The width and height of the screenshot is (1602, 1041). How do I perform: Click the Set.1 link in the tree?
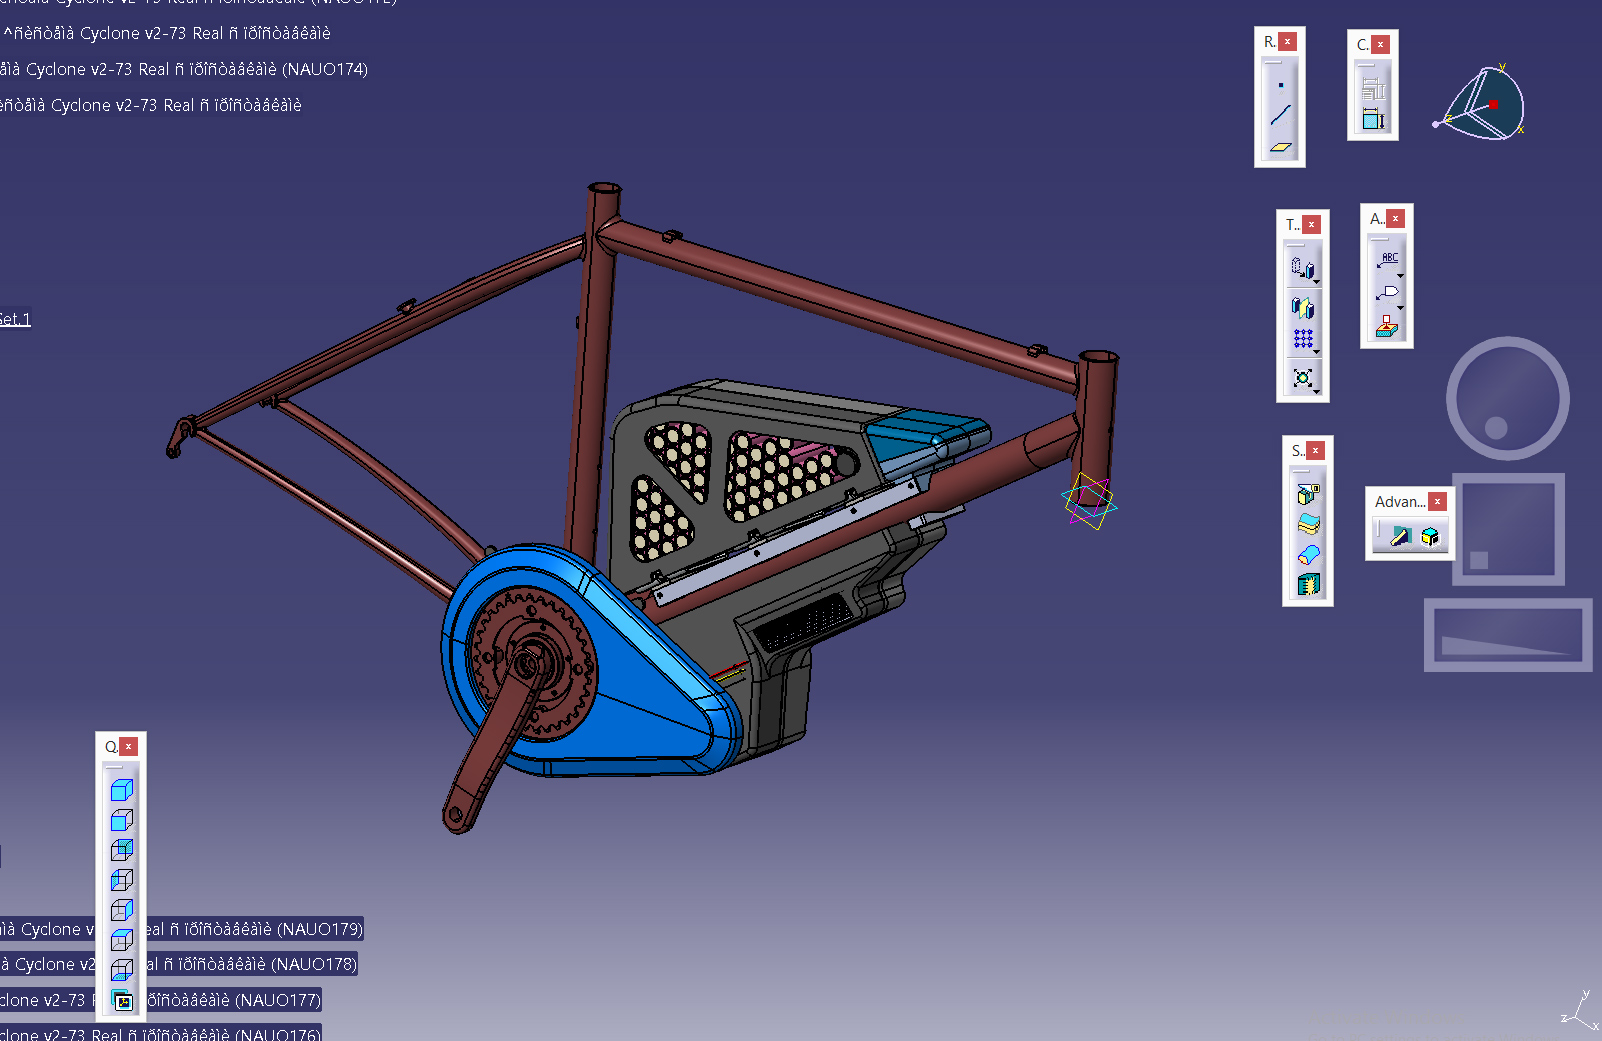15,319
